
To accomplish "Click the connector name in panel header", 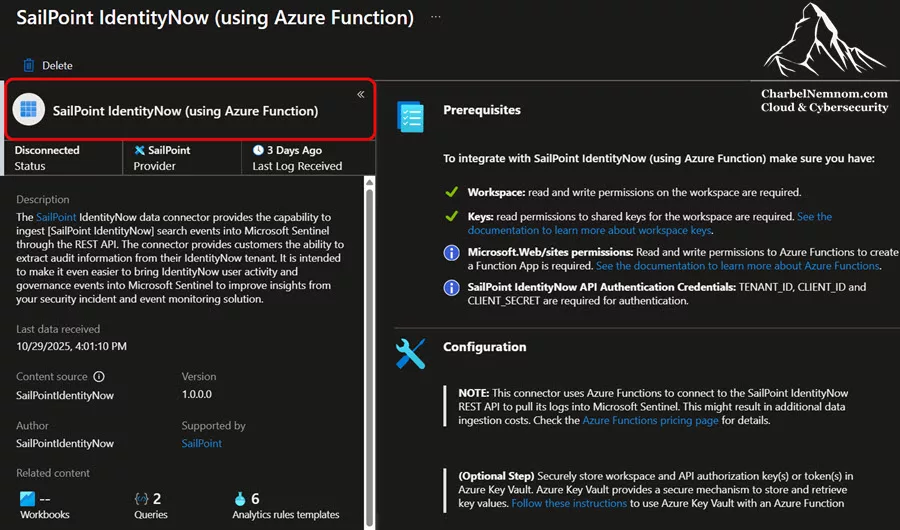I will 185,111.
